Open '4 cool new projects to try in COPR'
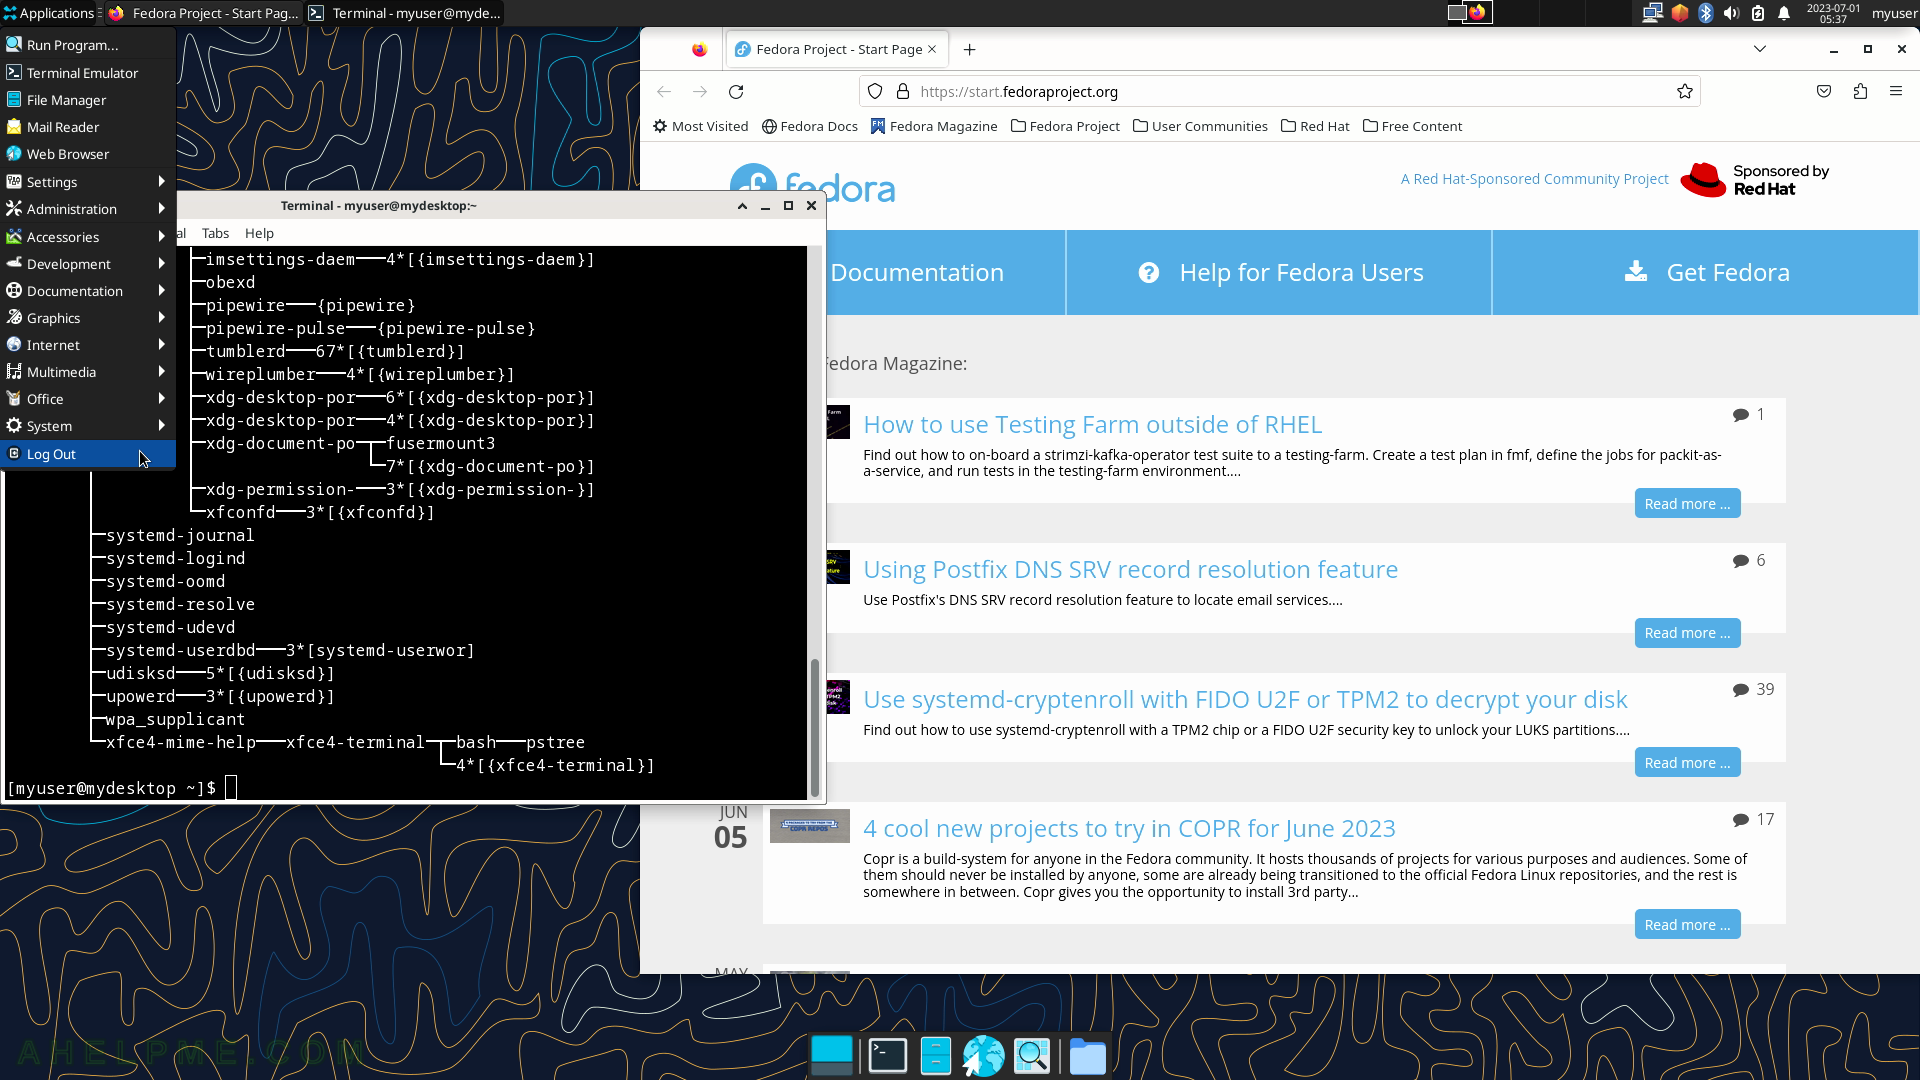The width and height of the screenshot is (1920, 1080). [x=1129, y=828]
